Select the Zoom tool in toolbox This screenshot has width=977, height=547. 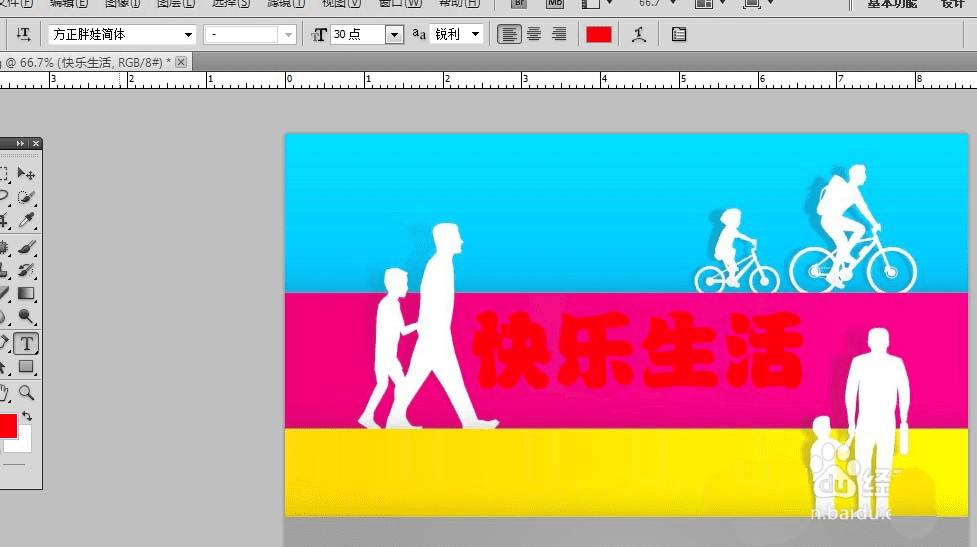tap(26, 392)
